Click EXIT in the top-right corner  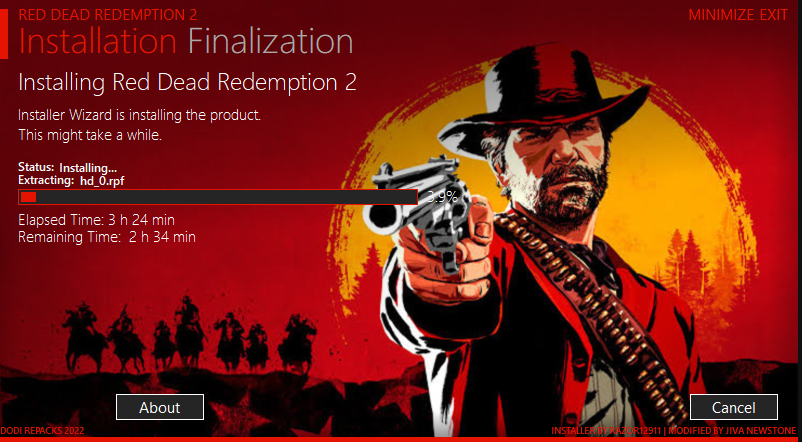773,15
